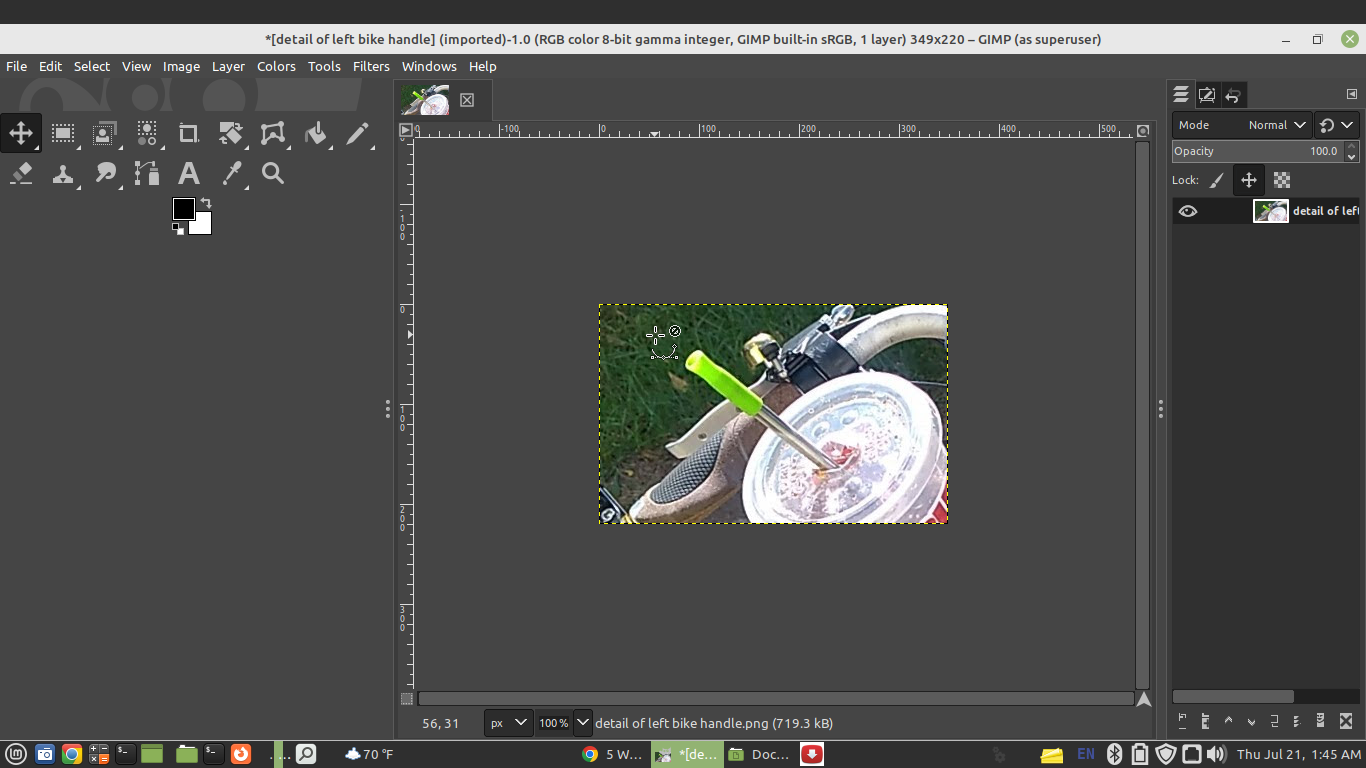Choose the Eraser tool
The image size is (1366, 768).
point(21,174)
